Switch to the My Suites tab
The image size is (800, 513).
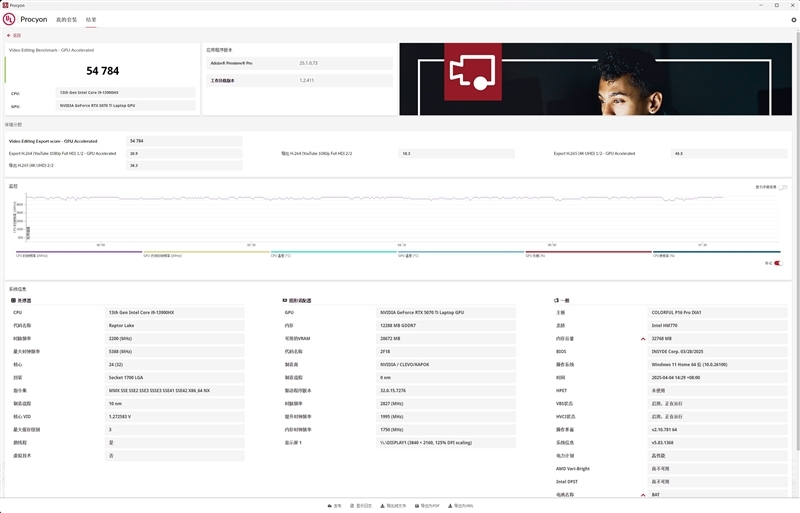[x=66, y=19]
